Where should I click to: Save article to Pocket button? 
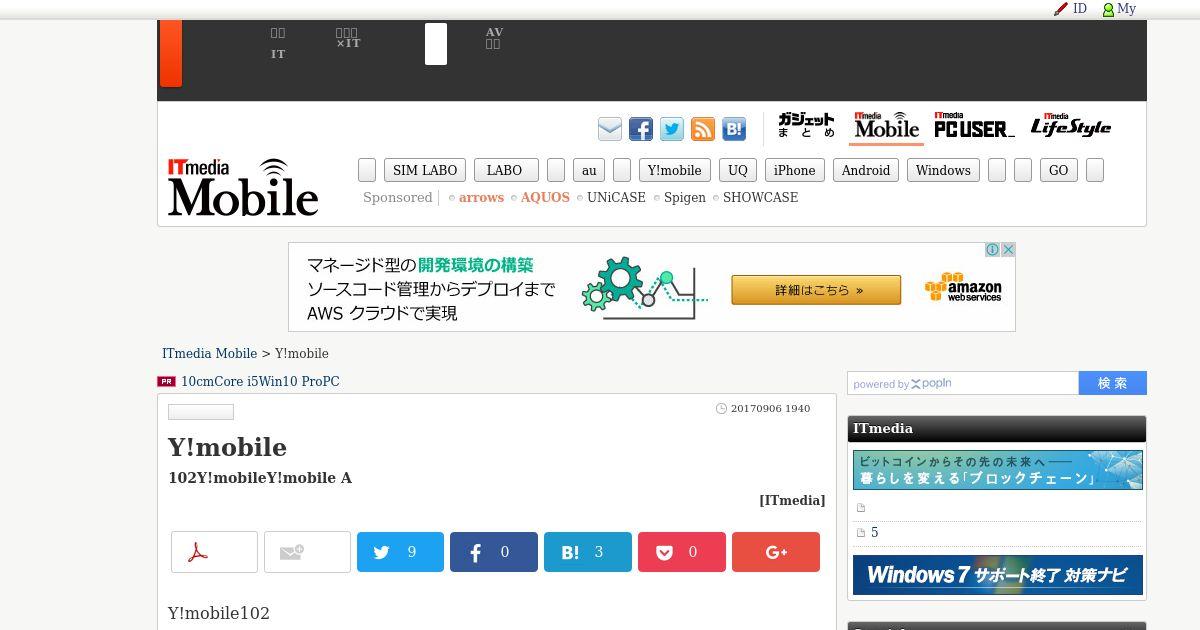click(x=682, y=552)
